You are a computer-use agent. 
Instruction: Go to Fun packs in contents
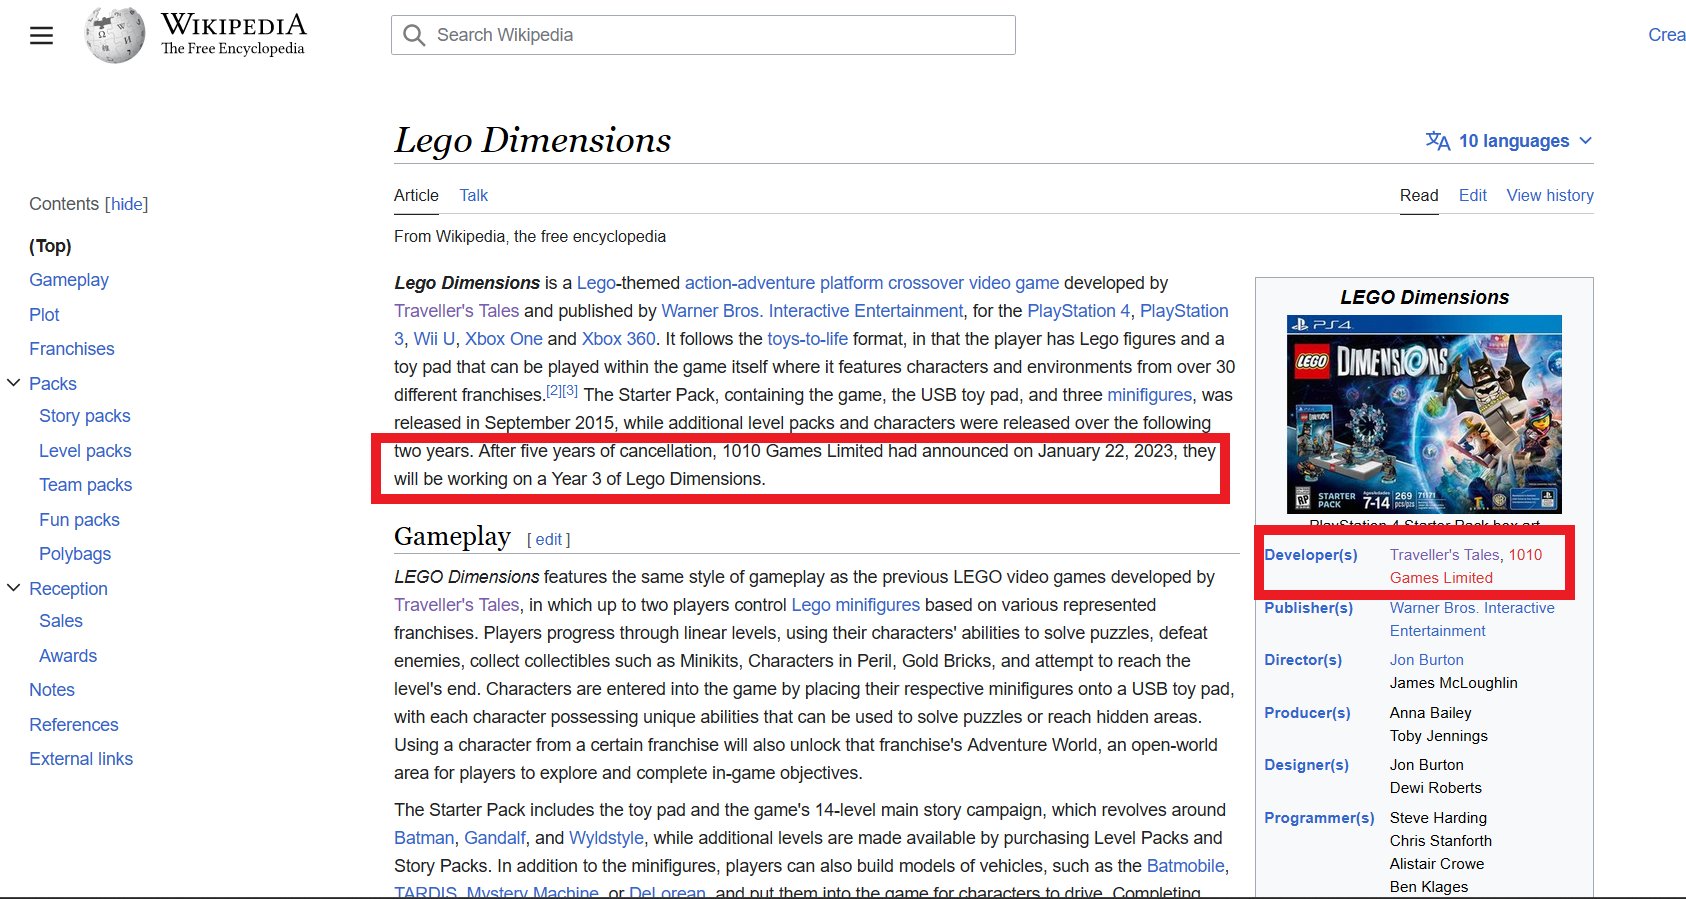[79, 520]
